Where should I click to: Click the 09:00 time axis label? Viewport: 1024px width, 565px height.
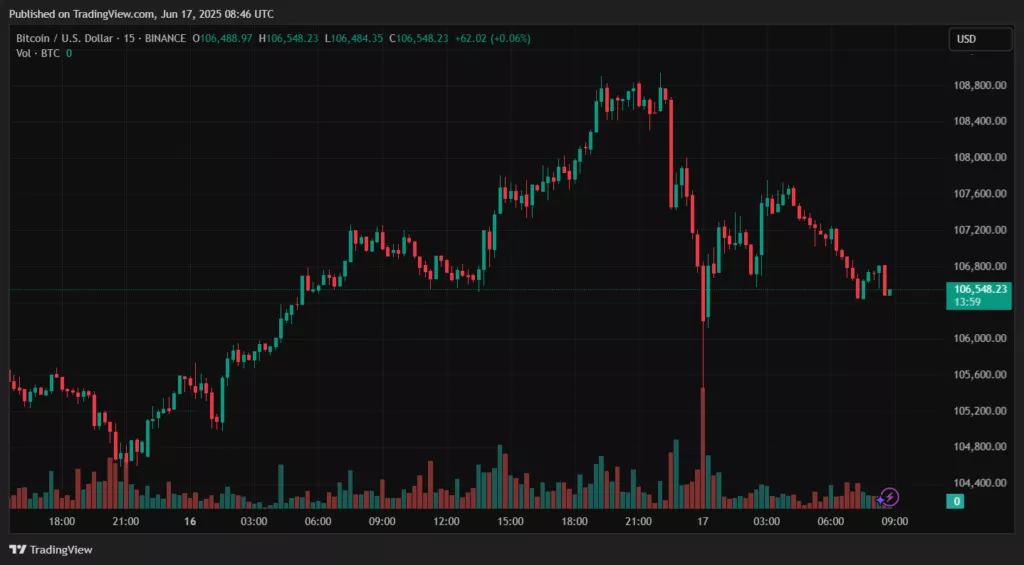click(x=894, y=522)
